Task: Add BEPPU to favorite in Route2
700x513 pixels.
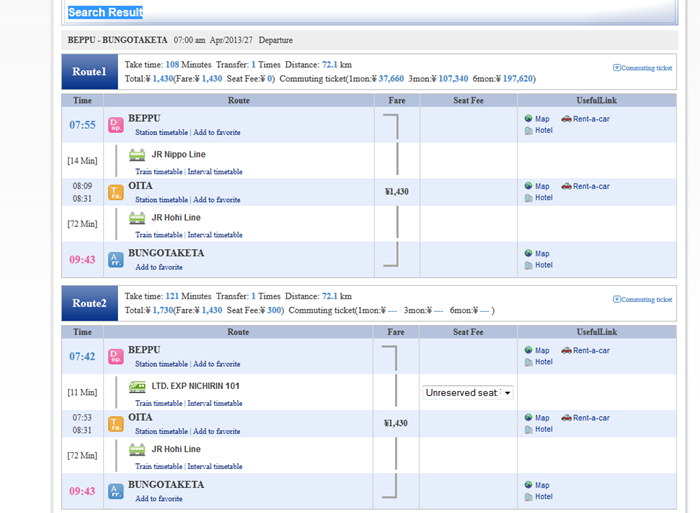Action: (217, 364)
